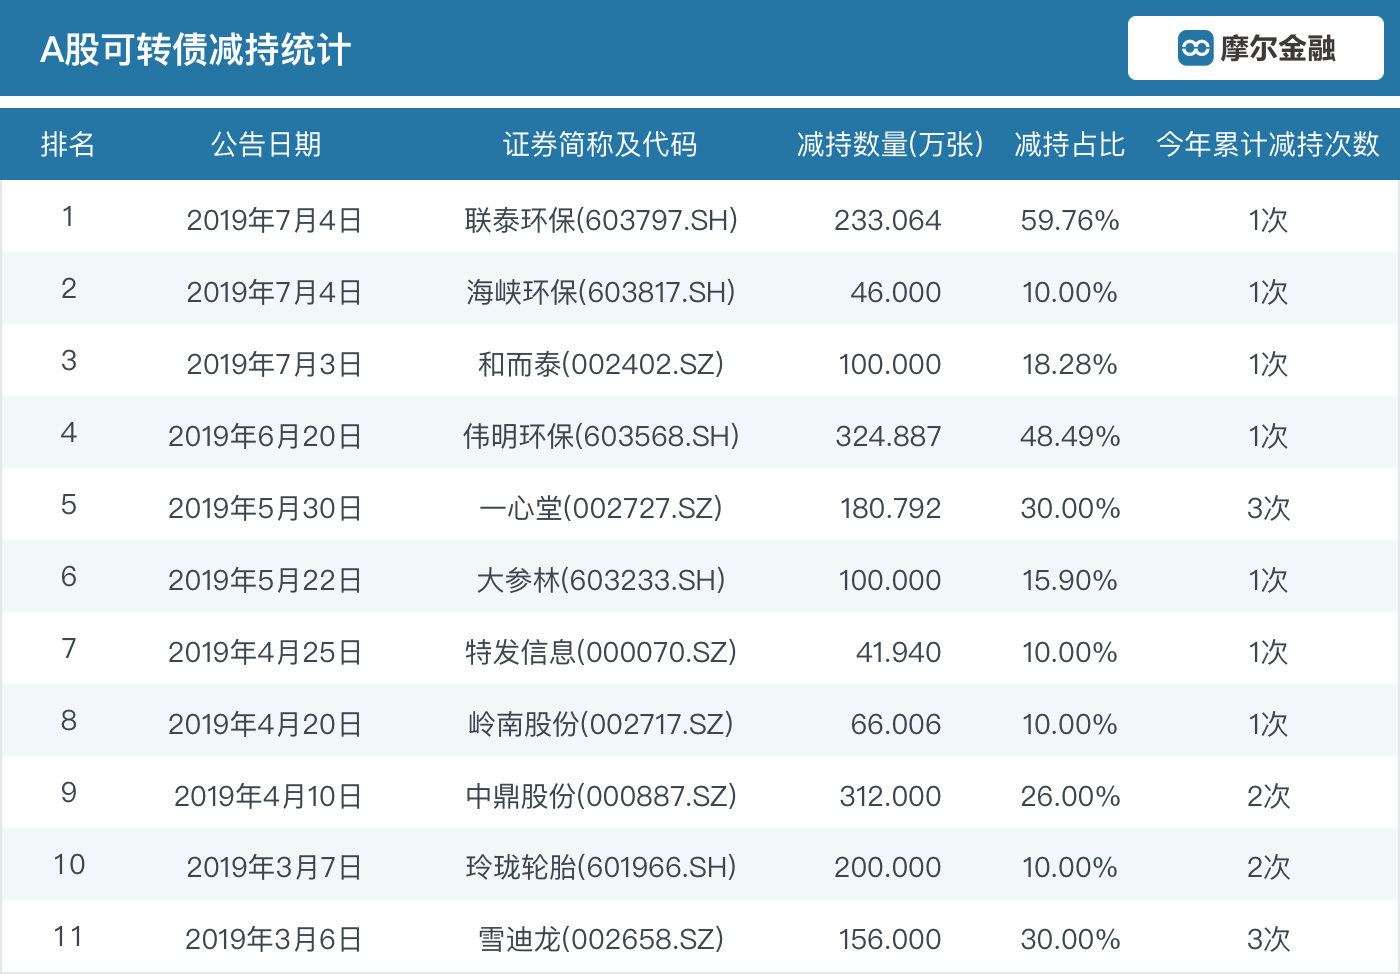This screenshot has height=974, width=1400.
Task: Select 玲珑轮胎(601966.SH) cell
Action: (x=601, y=867)
